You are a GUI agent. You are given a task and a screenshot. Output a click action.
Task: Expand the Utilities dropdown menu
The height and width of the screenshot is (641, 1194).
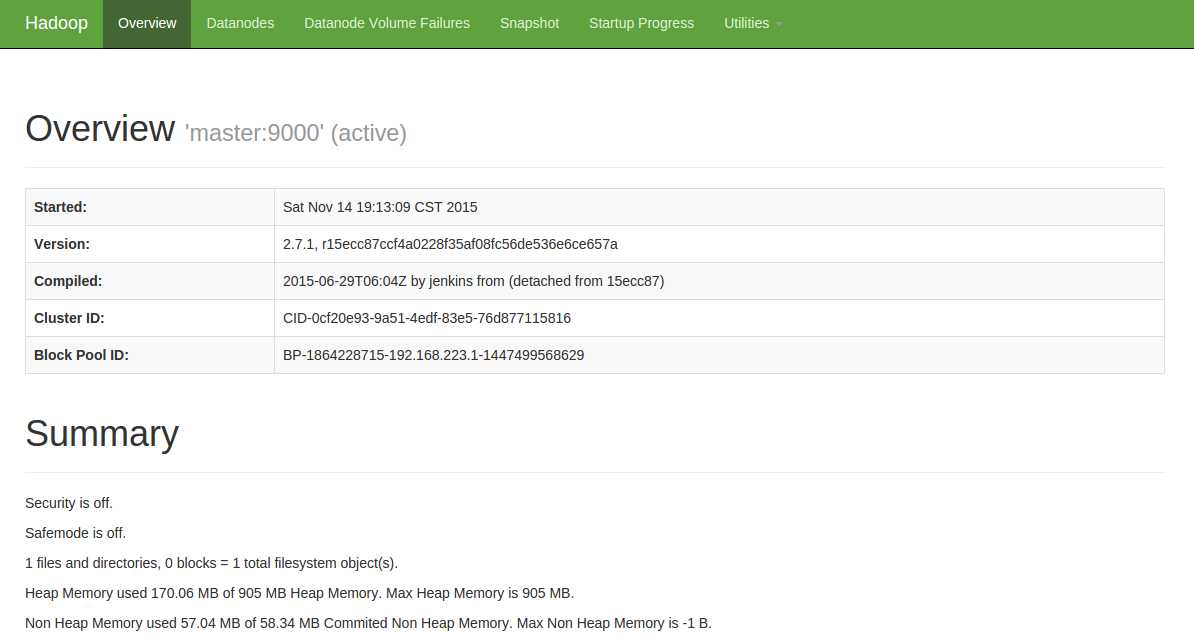753,24
